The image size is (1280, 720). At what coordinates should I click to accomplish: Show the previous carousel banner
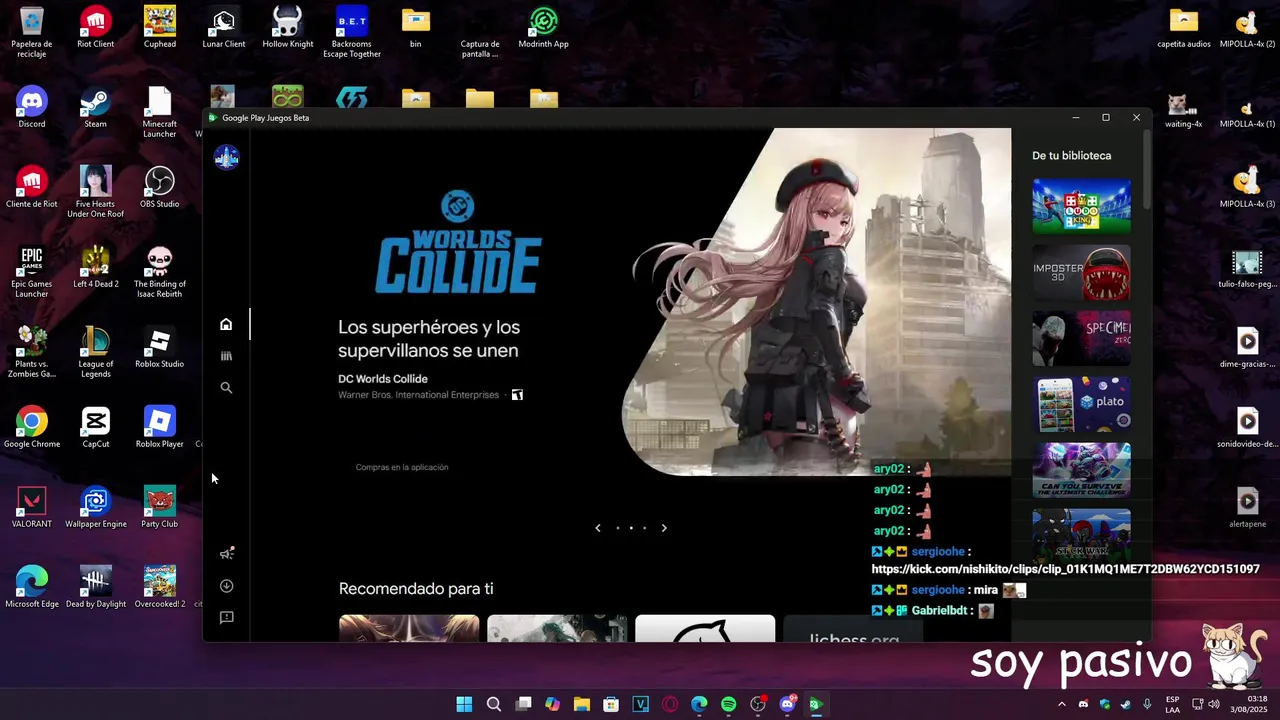click(598, 528)
